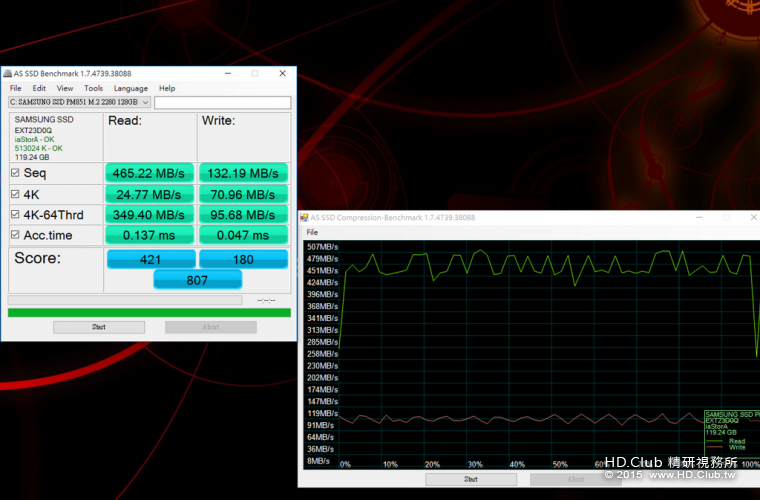Screen dimensions: 760x500
Task: Maximize the AS SSD Benchmark window
Action: click(254, 73)
